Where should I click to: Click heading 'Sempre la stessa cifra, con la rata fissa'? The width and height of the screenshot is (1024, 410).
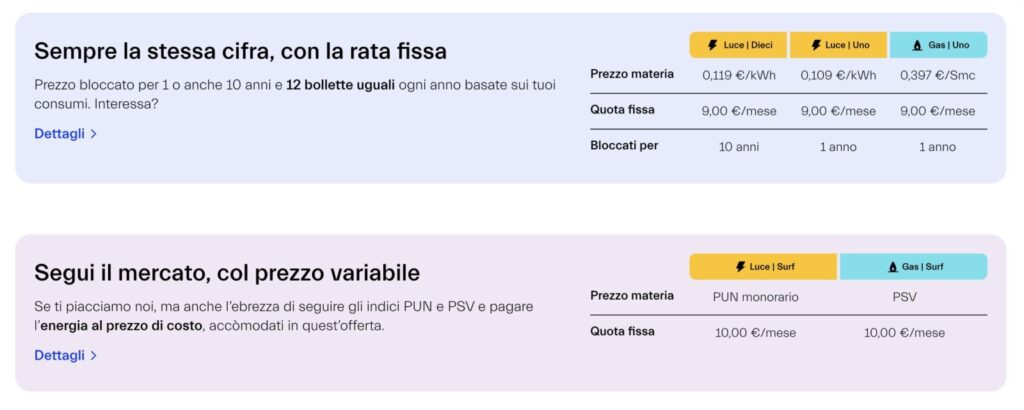pos(240,51)
